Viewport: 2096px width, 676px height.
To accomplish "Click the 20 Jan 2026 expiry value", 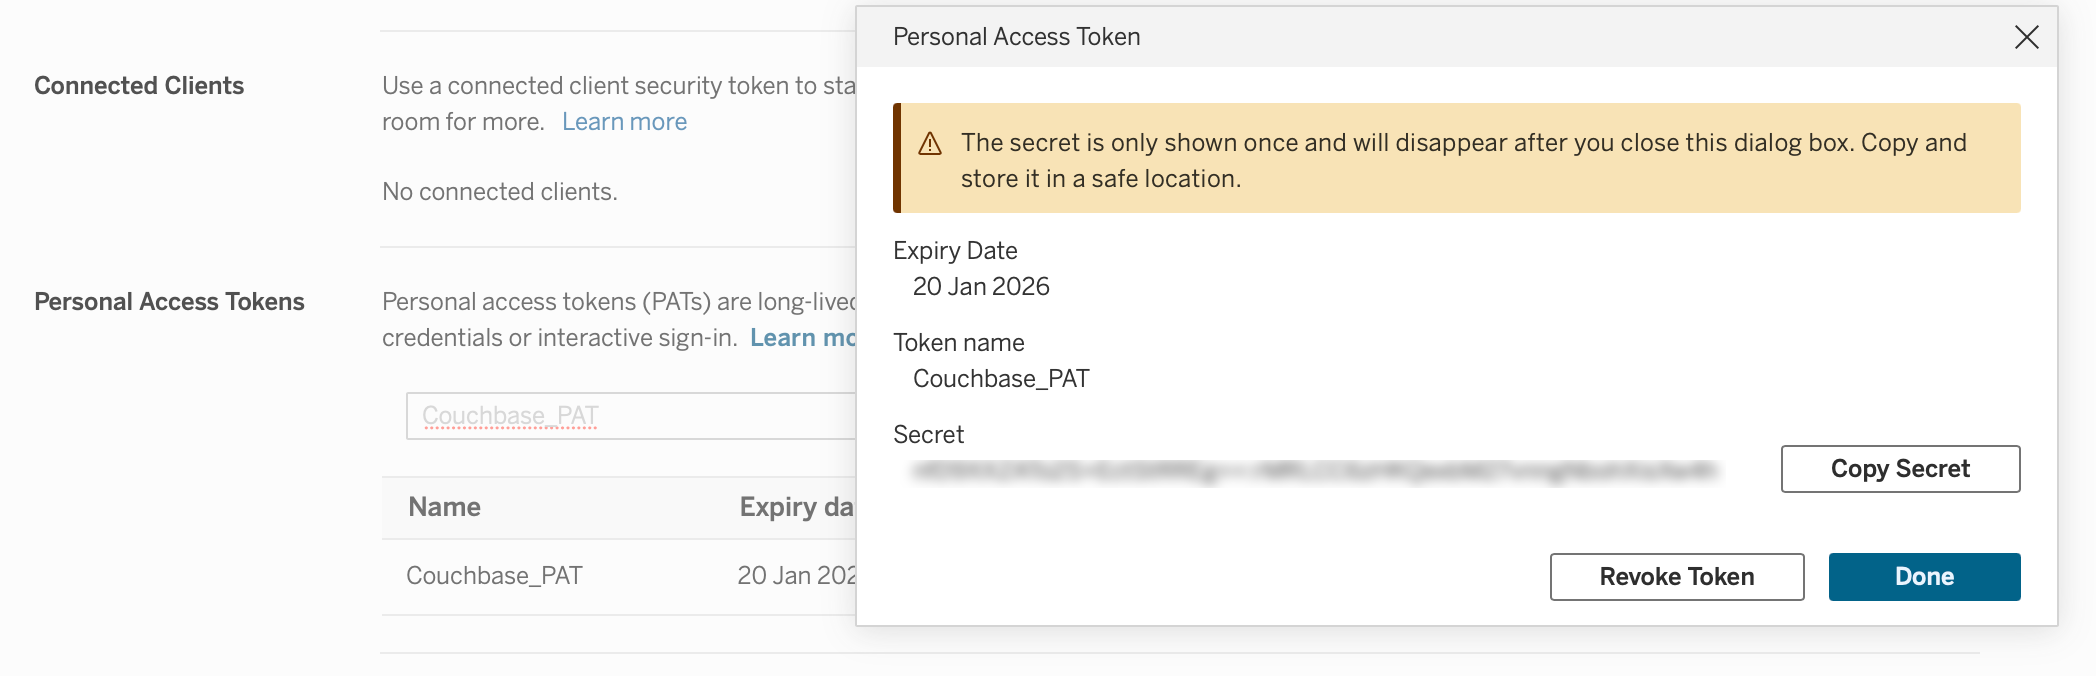I will [x=981, y=287].
